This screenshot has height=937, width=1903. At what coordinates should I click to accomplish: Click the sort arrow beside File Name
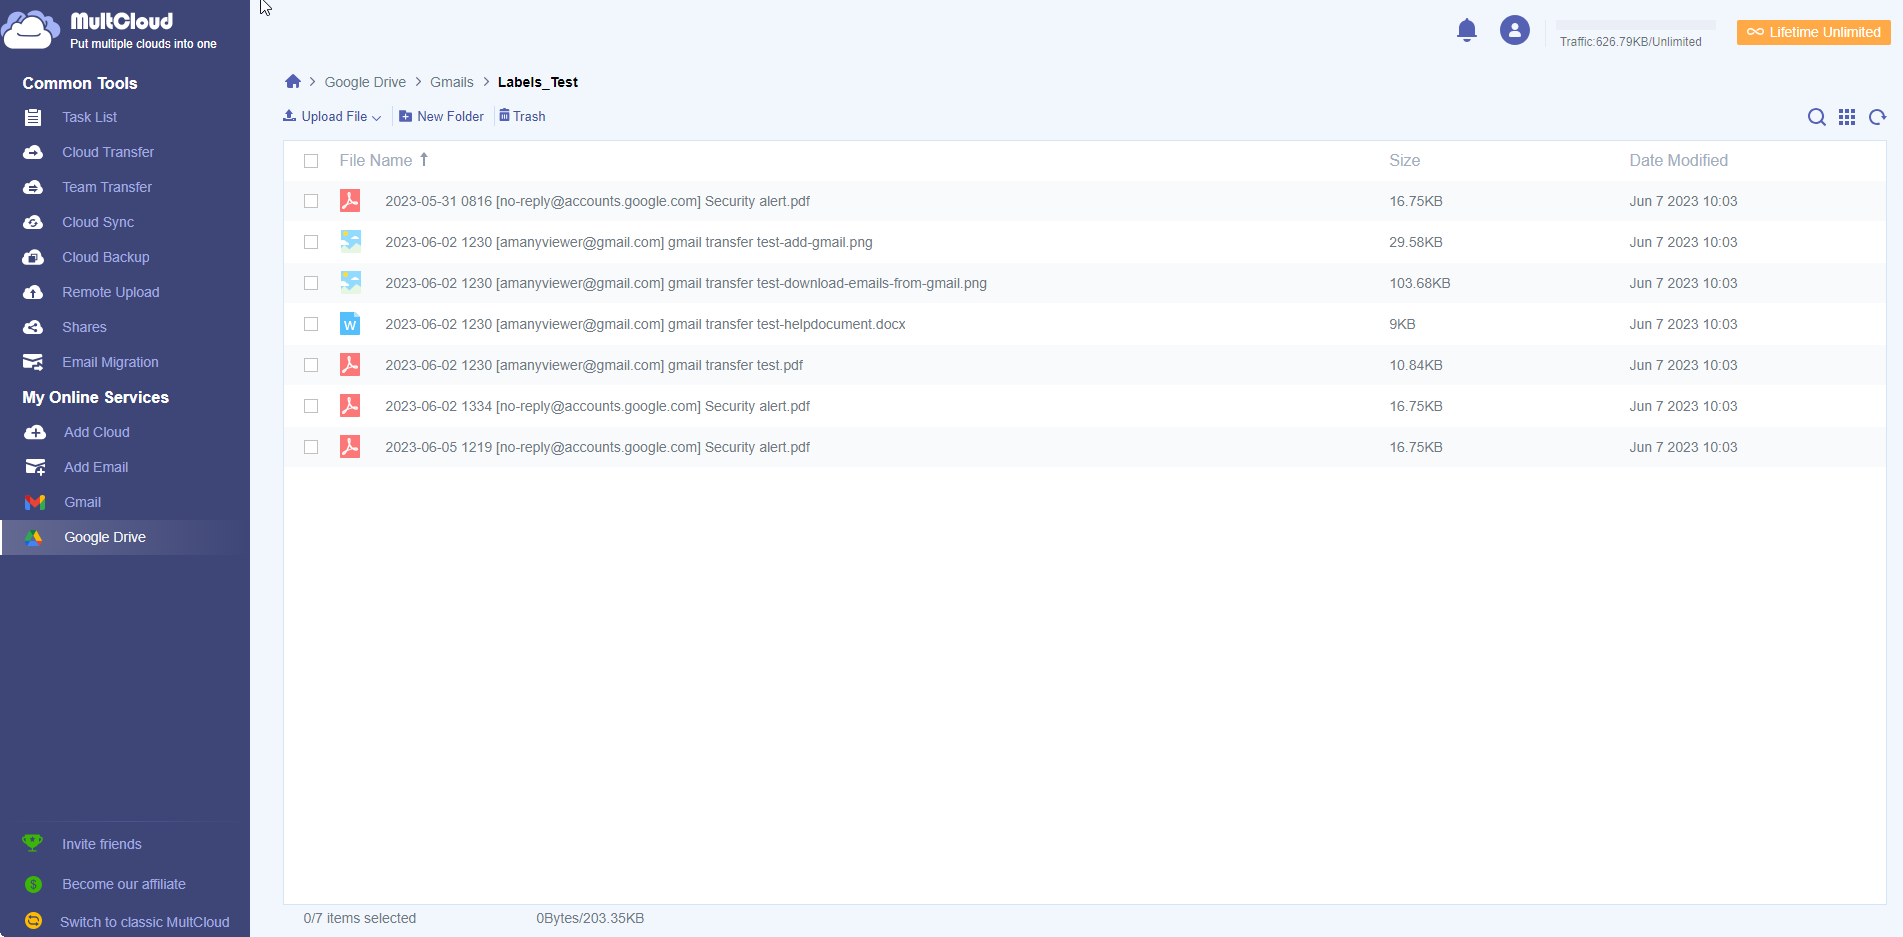[424, 160]
